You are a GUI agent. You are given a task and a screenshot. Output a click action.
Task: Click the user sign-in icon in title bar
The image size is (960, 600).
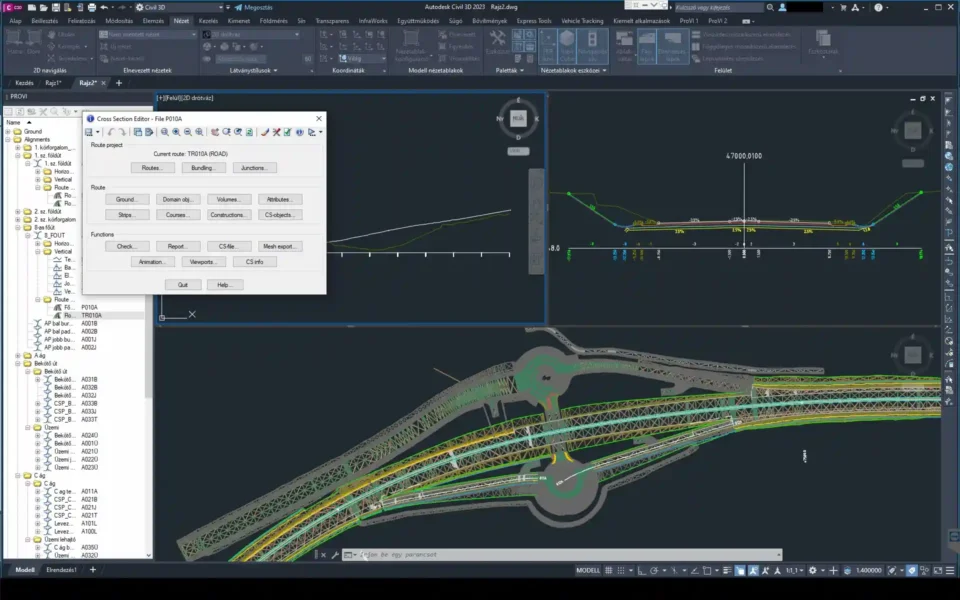point(782,7)
